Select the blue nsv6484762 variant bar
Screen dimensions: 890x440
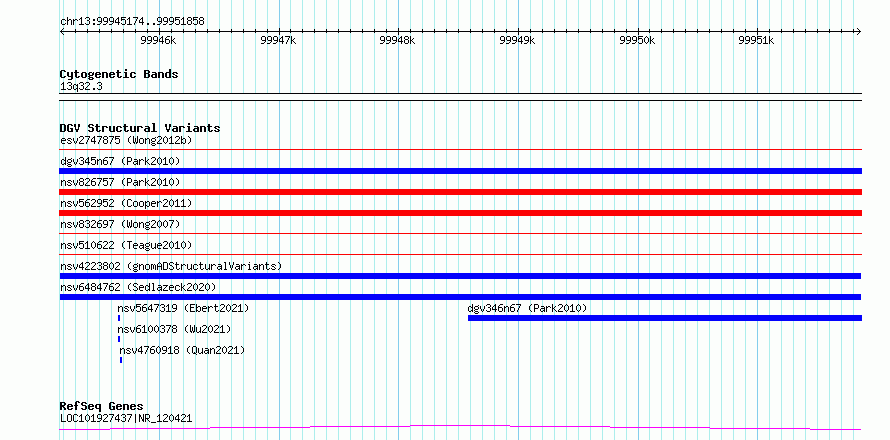[x=460, y=297]
